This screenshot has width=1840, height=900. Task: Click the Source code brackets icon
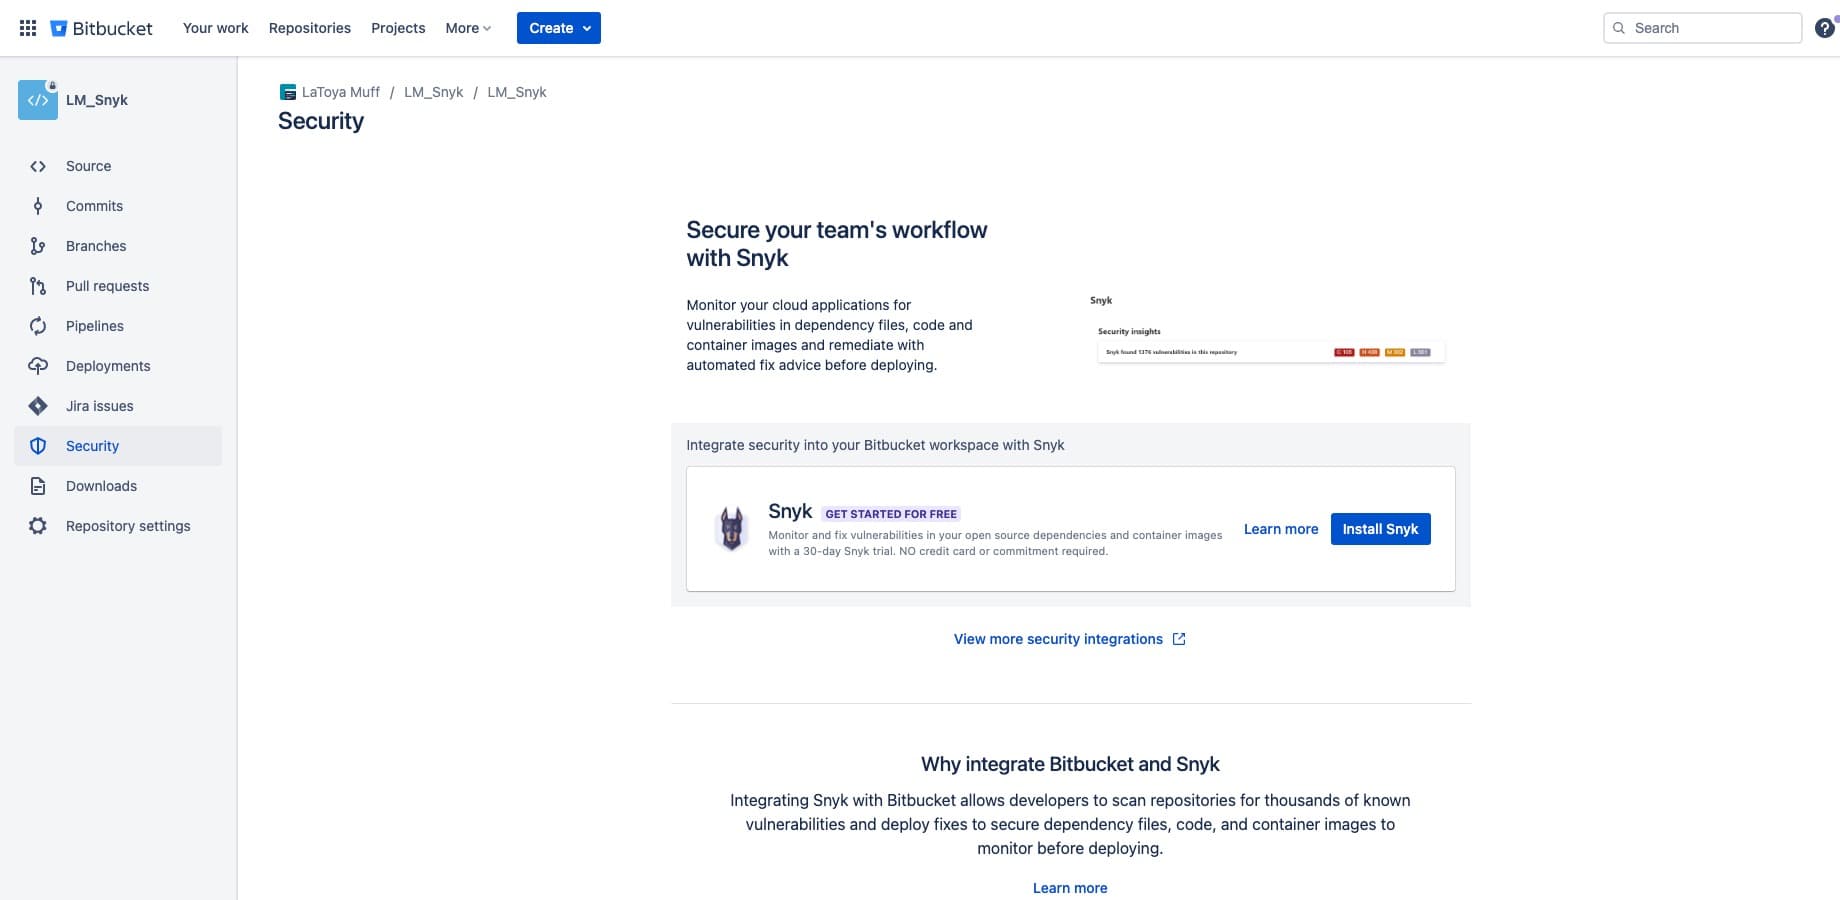(38, 166)
